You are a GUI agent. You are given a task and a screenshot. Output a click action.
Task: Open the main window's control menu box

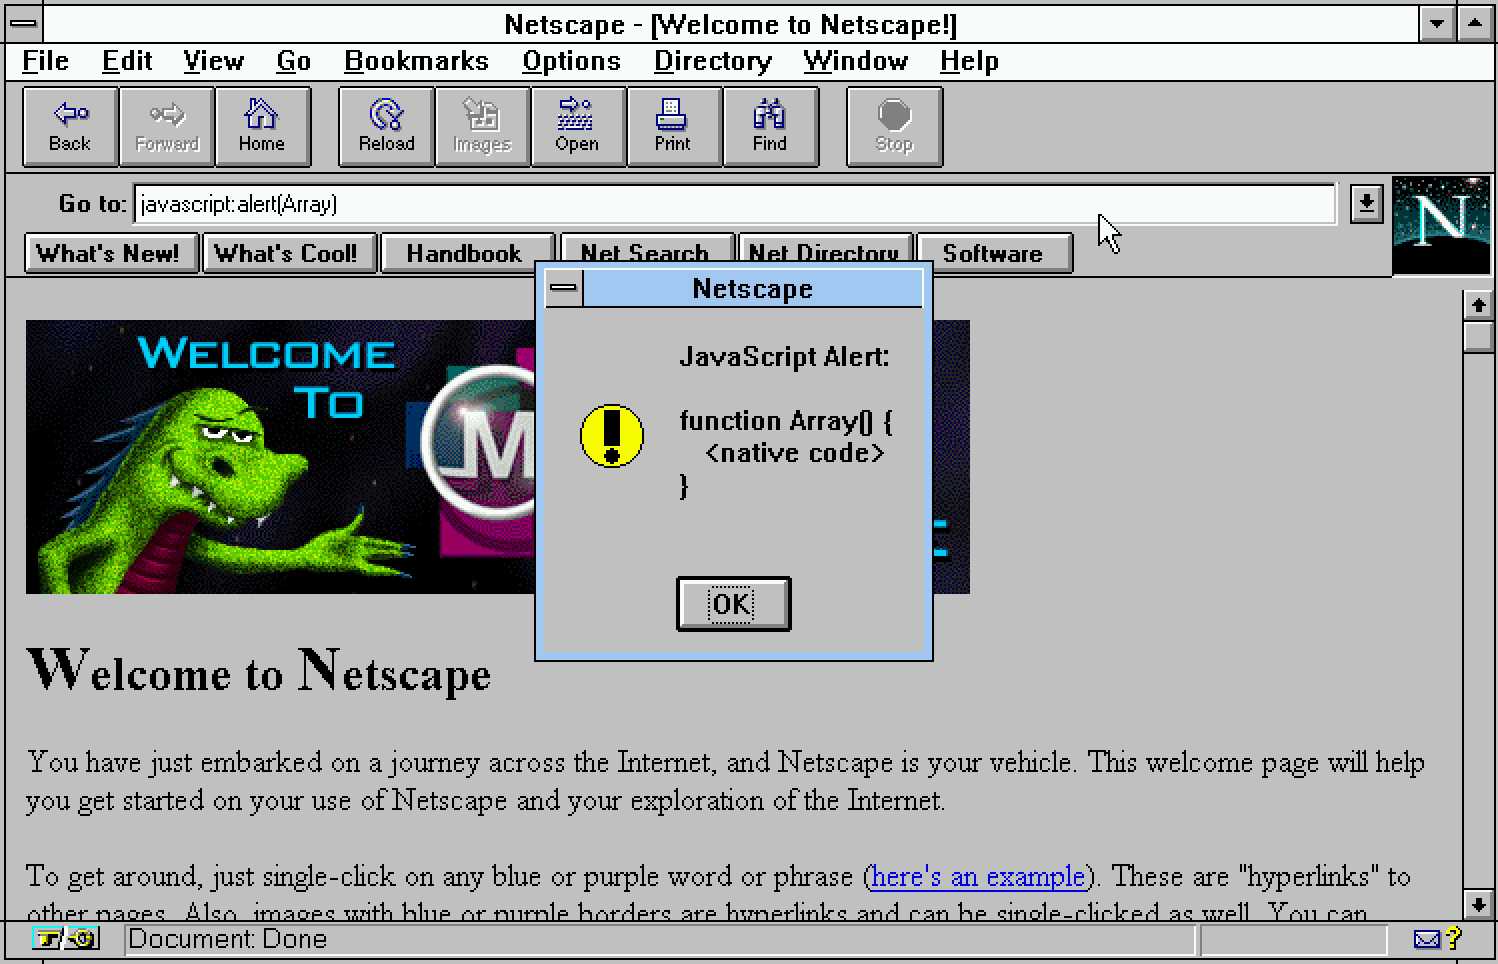(x=25, y=24)
